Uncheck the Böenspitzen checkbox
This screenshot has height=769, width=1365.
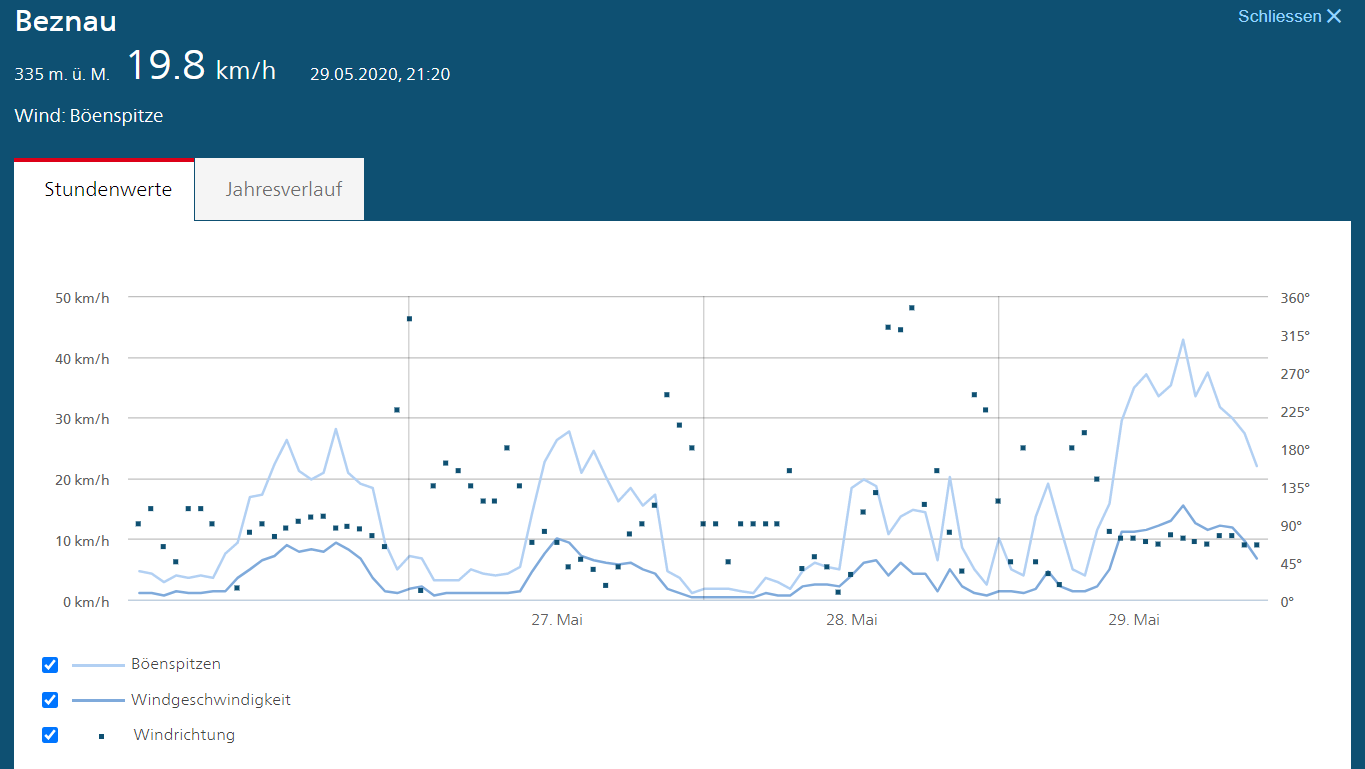coord(50,665)
